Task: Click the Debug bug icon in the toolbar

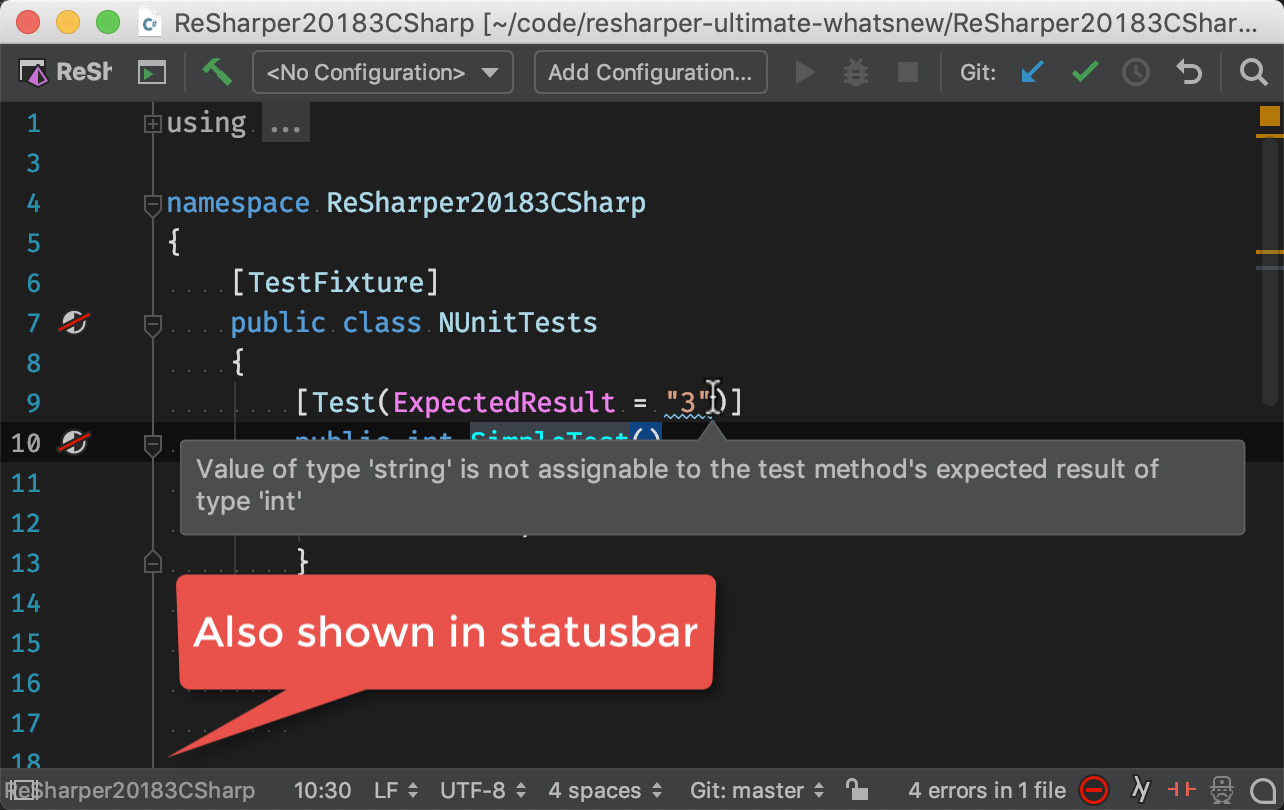Action: [855, 71]
